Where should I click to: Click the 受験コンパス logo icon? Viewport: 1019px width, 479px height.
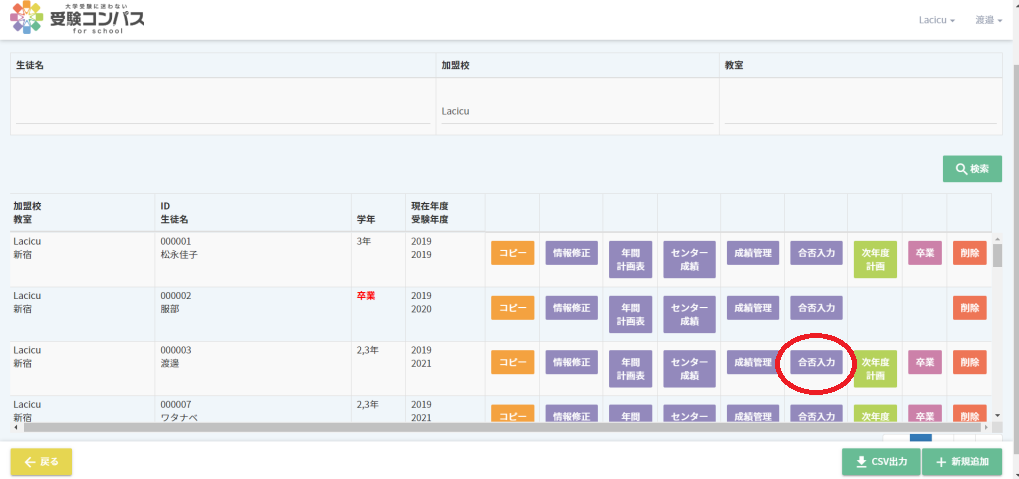tap(26, 17)
